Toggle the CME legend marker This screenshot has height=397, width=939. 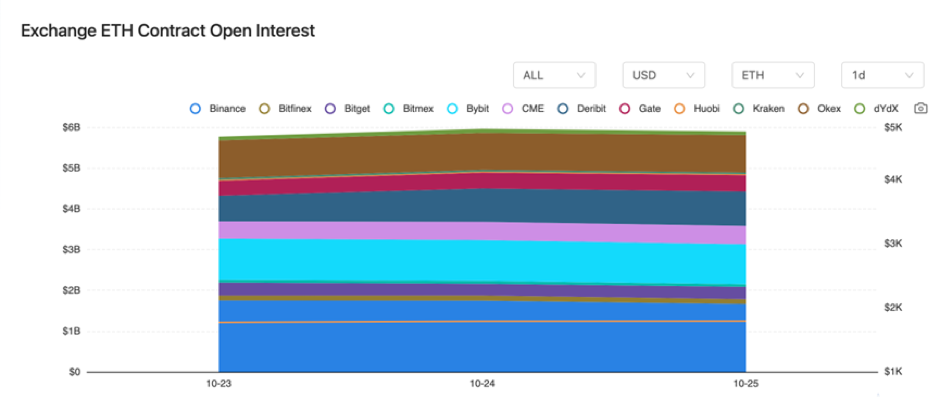(507, 109)
